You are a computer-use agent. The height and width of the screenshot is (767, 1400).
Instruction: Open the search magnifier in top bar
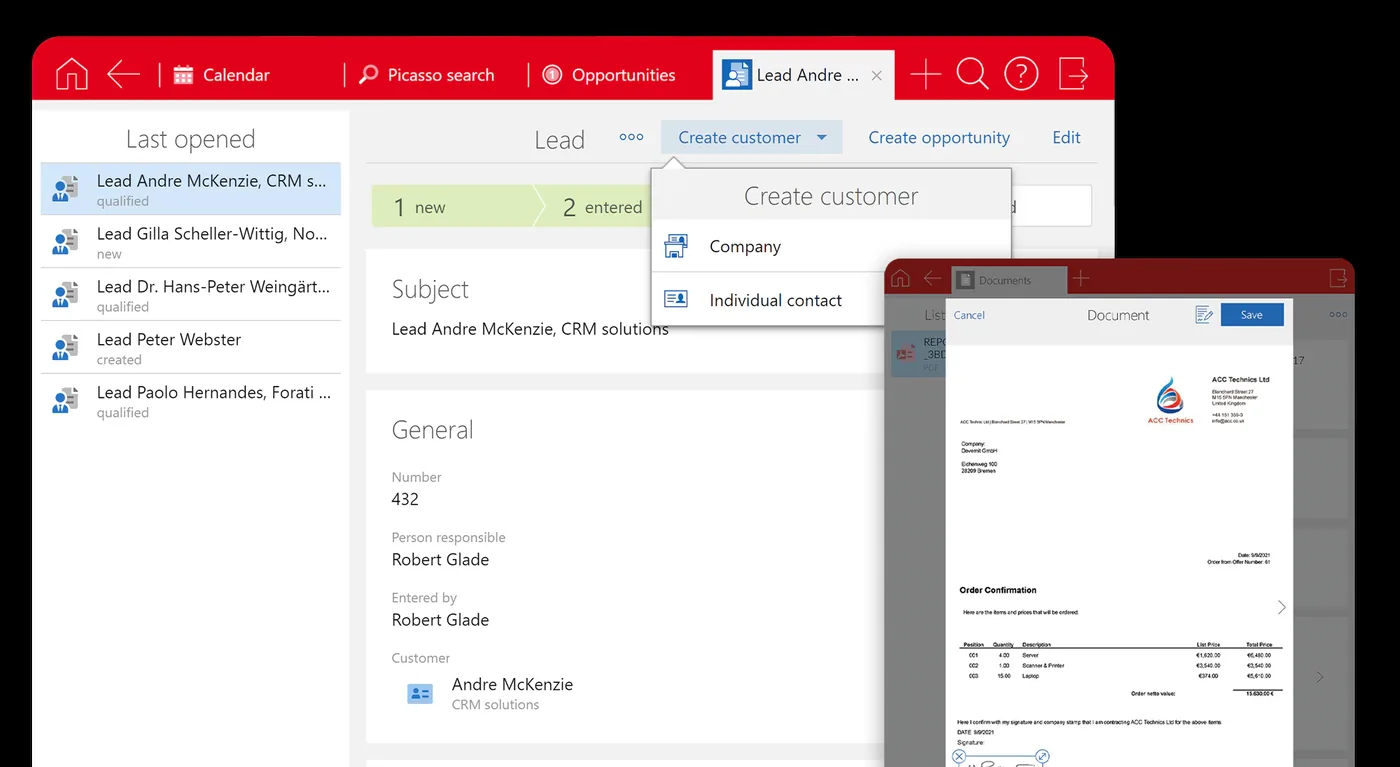point(972,75)
